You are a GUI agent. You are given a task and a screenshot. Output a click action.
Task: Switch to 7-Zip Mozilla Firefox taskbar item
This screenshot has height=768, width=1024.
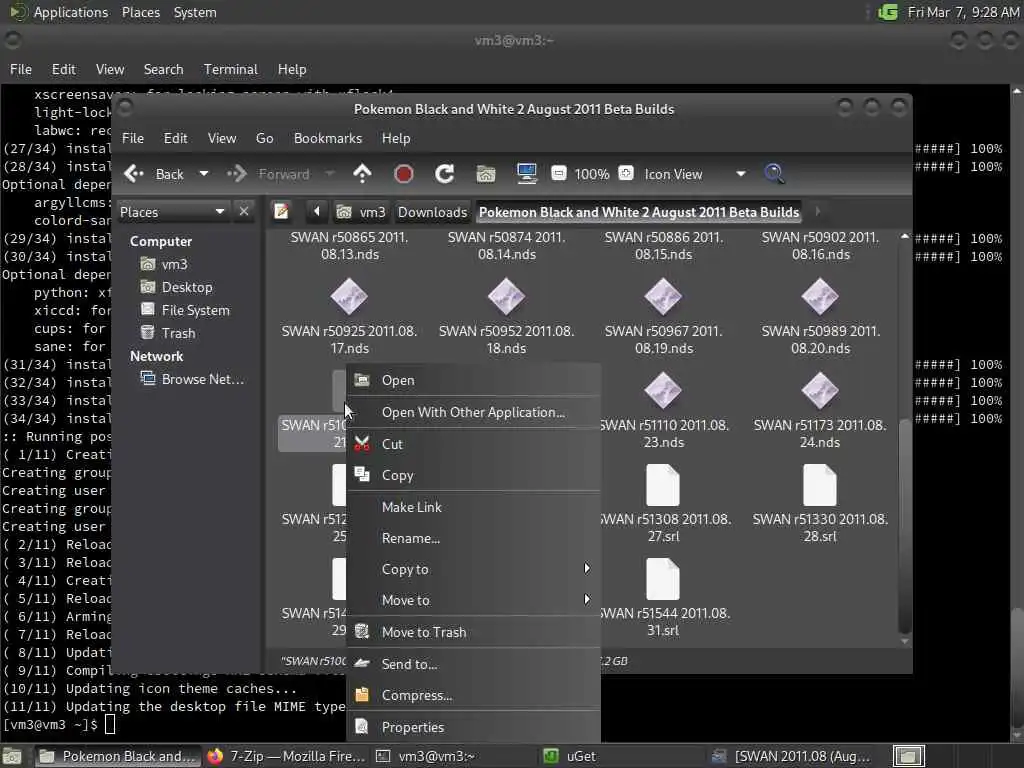pos(285,756)
